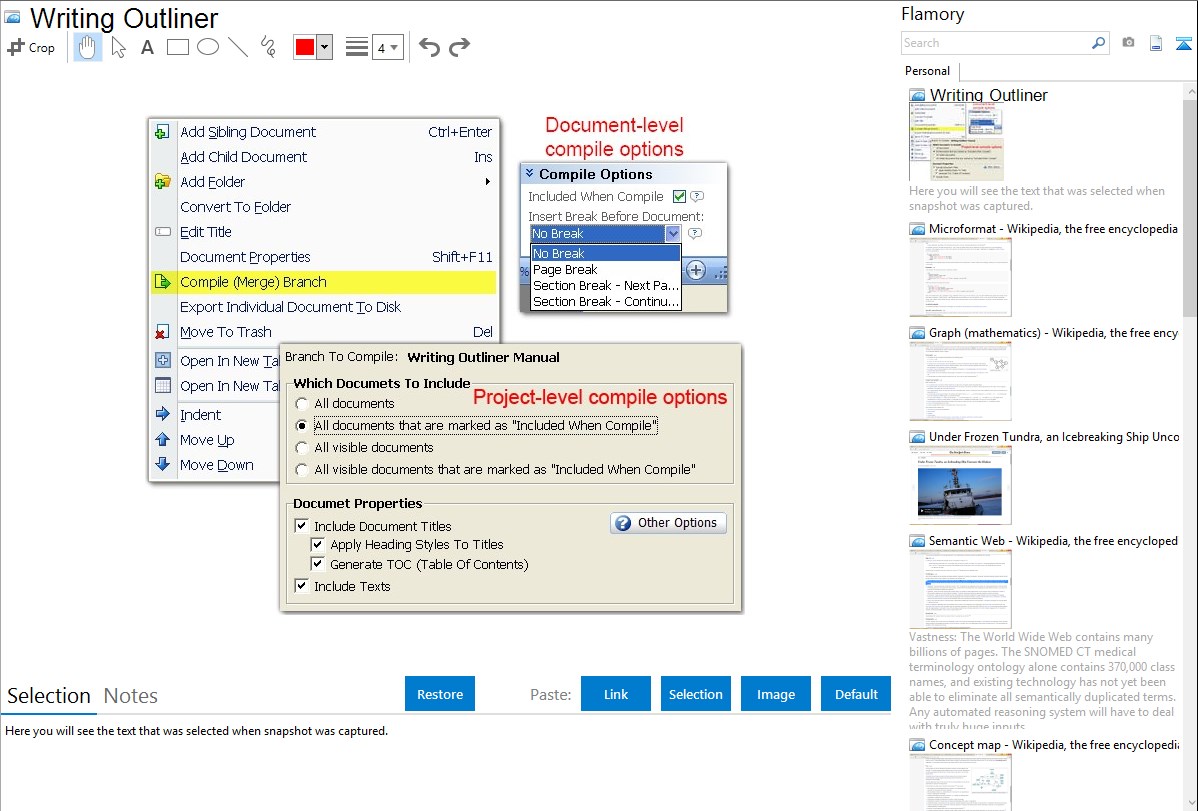The height and width of the screenshot is (811, 1198).
Task: Choose Export Individual Document To Disk
Action: point(324,307)
